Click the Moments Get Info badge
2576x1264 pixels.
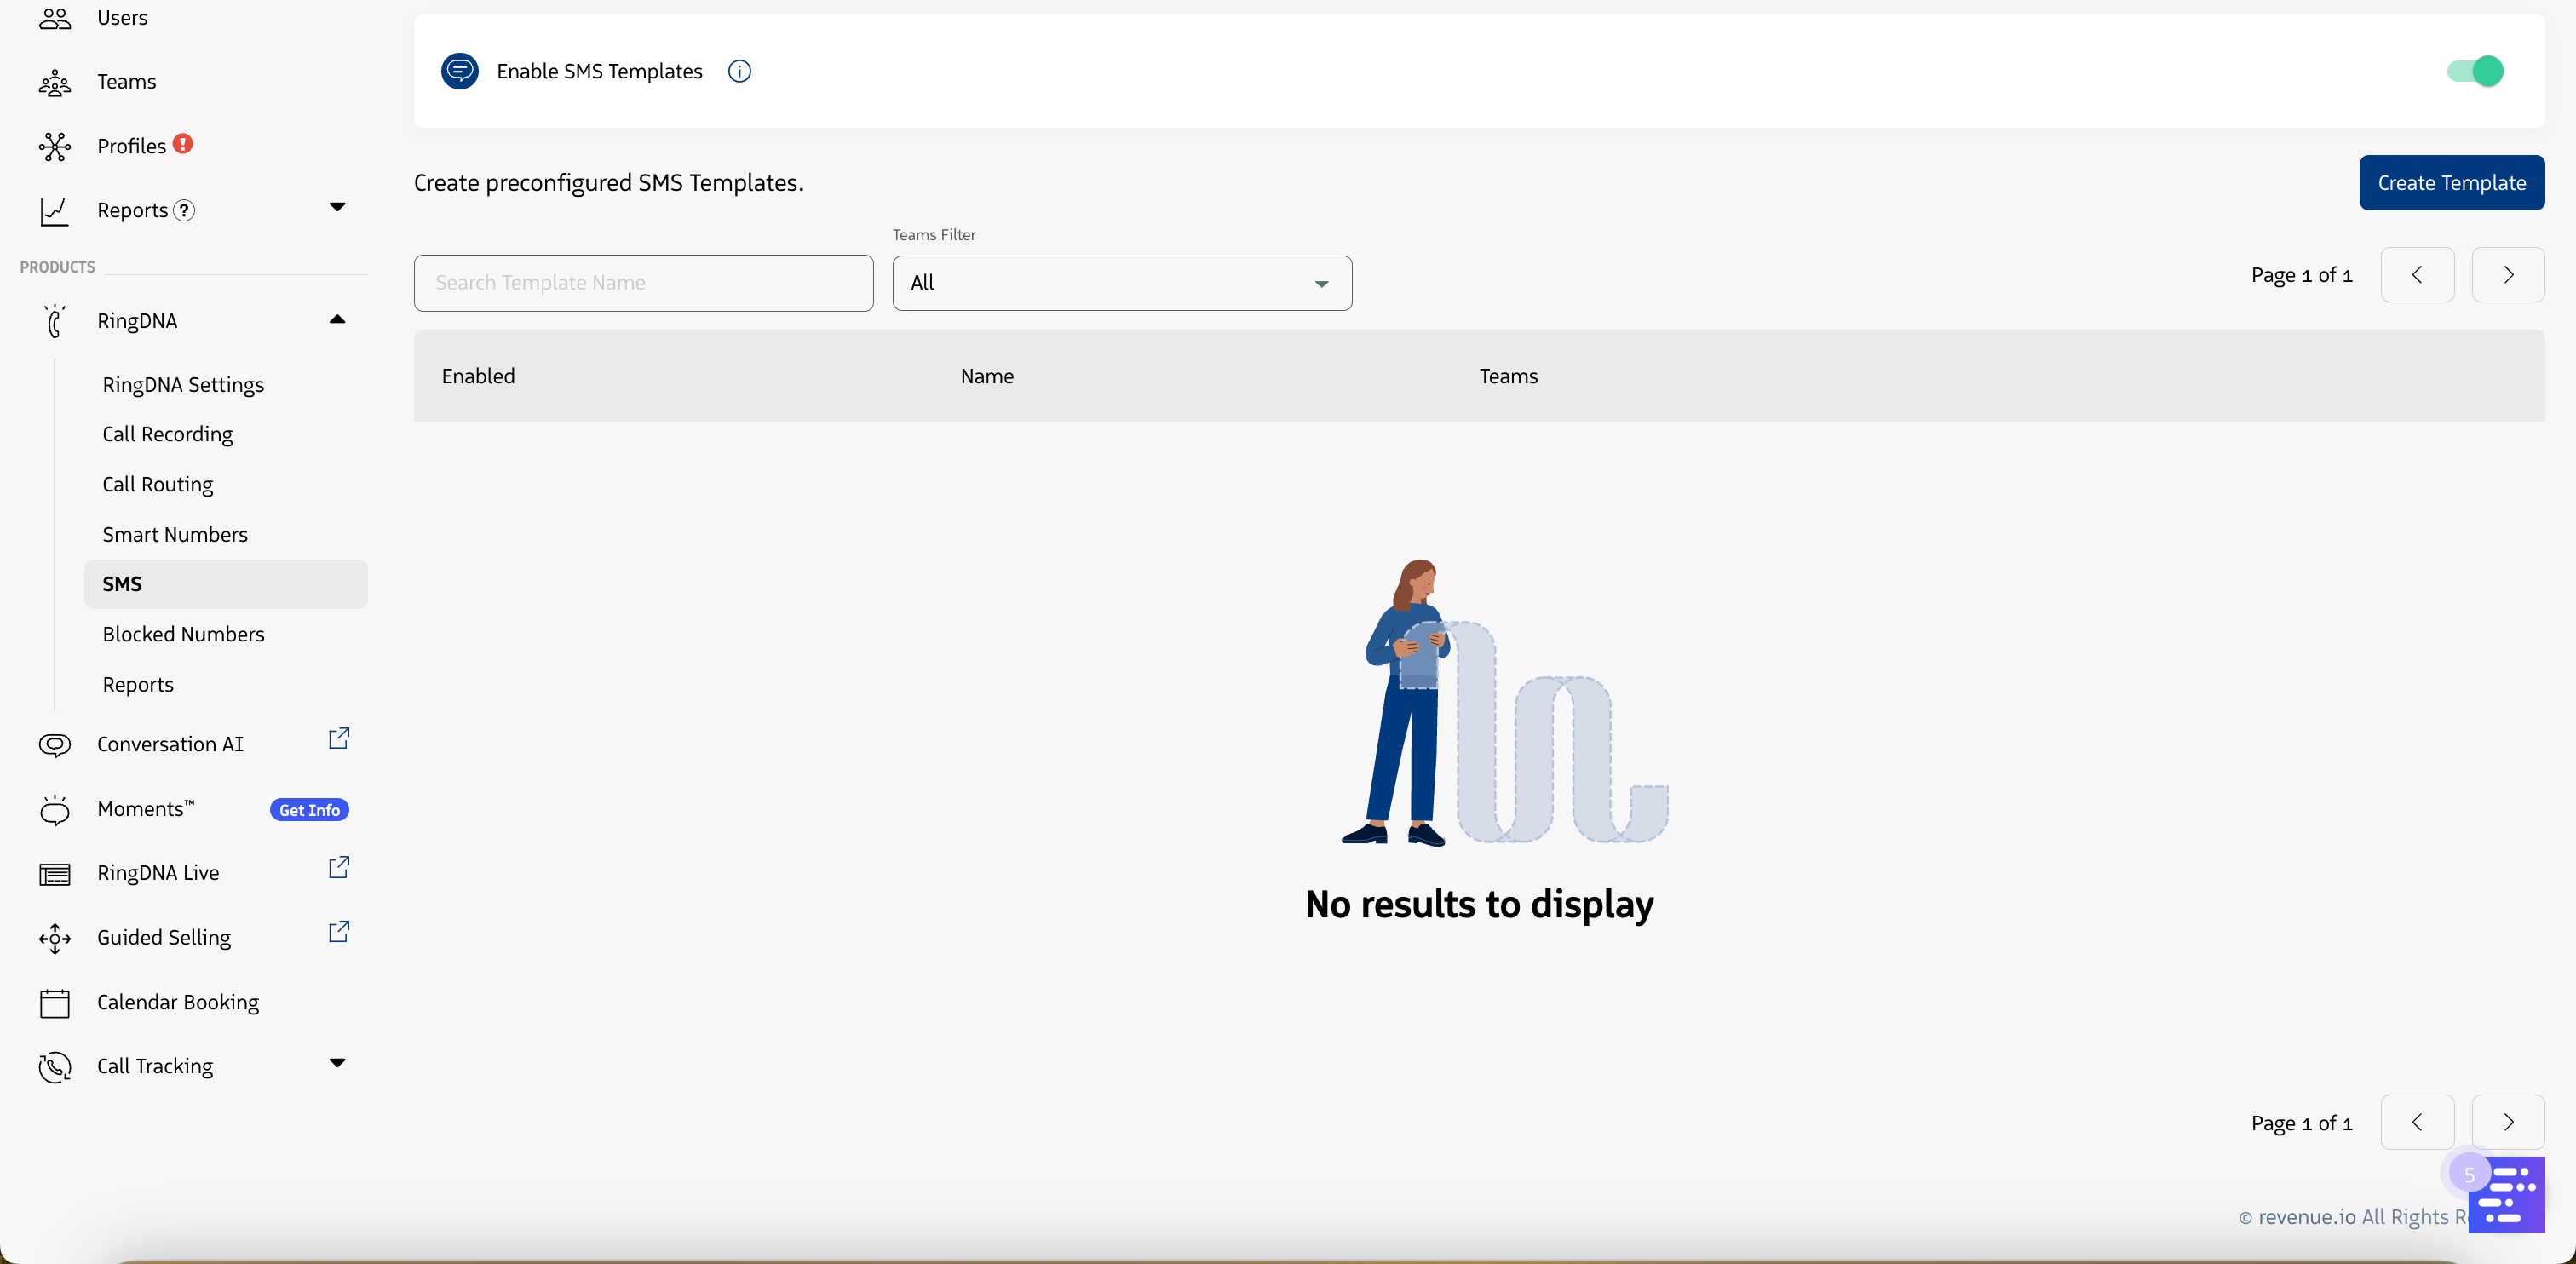coord(309,810)
